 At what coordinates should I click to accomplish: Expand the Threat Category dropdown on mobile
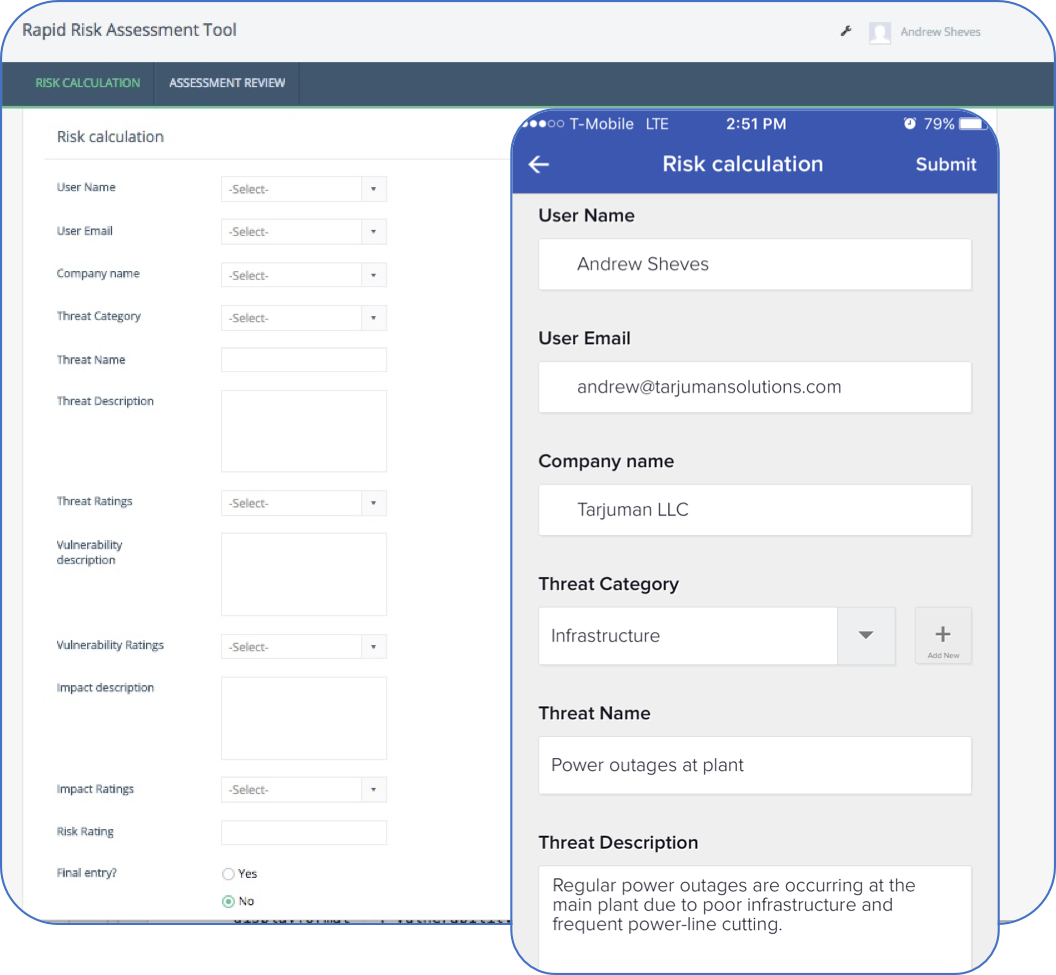pyautogui.click(x=866, y=635)
